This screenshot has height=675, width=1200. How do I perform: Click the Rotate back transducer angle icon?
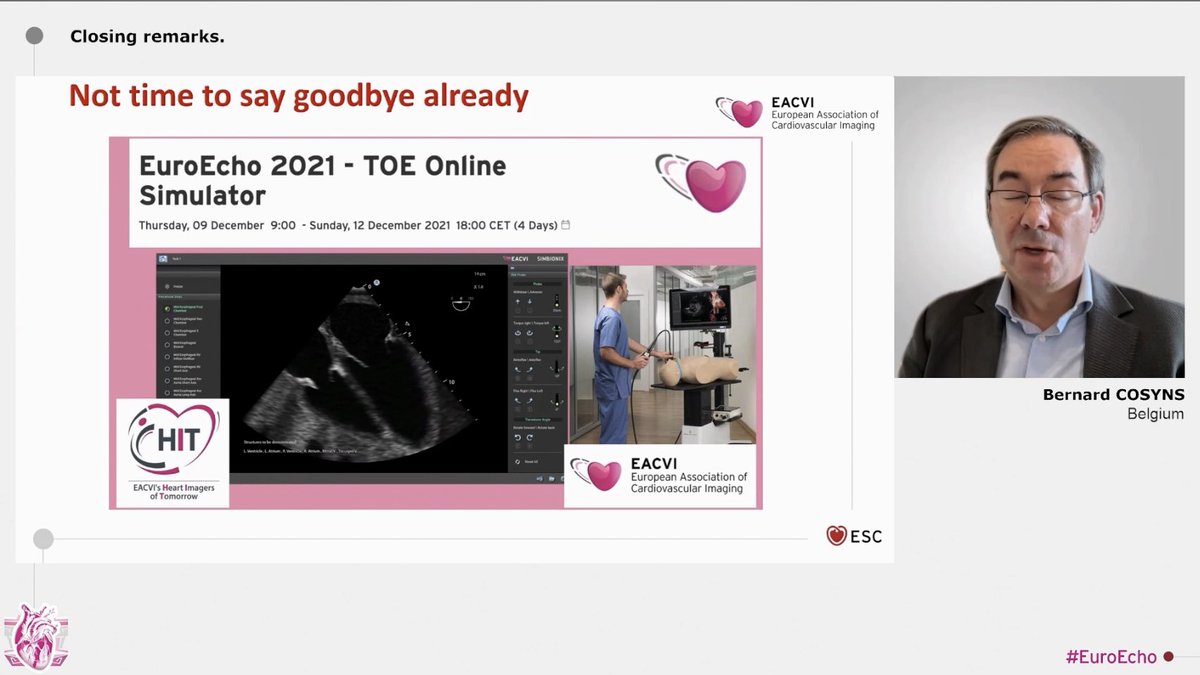(530, 437)
